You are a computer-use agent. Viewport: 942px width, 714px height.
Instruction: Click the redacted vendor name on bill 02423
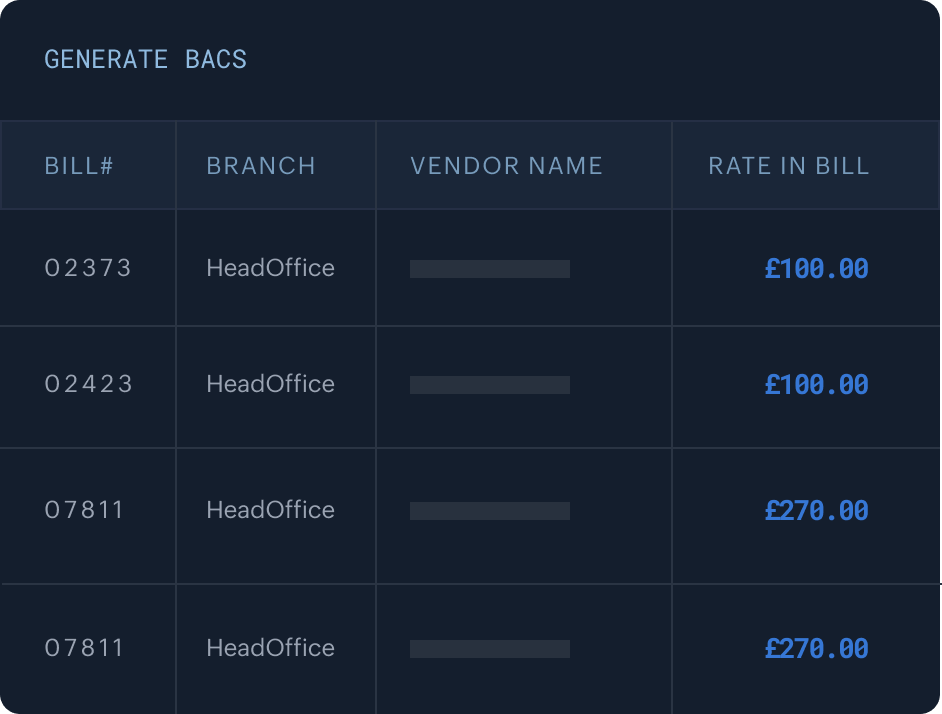point(489,386)
